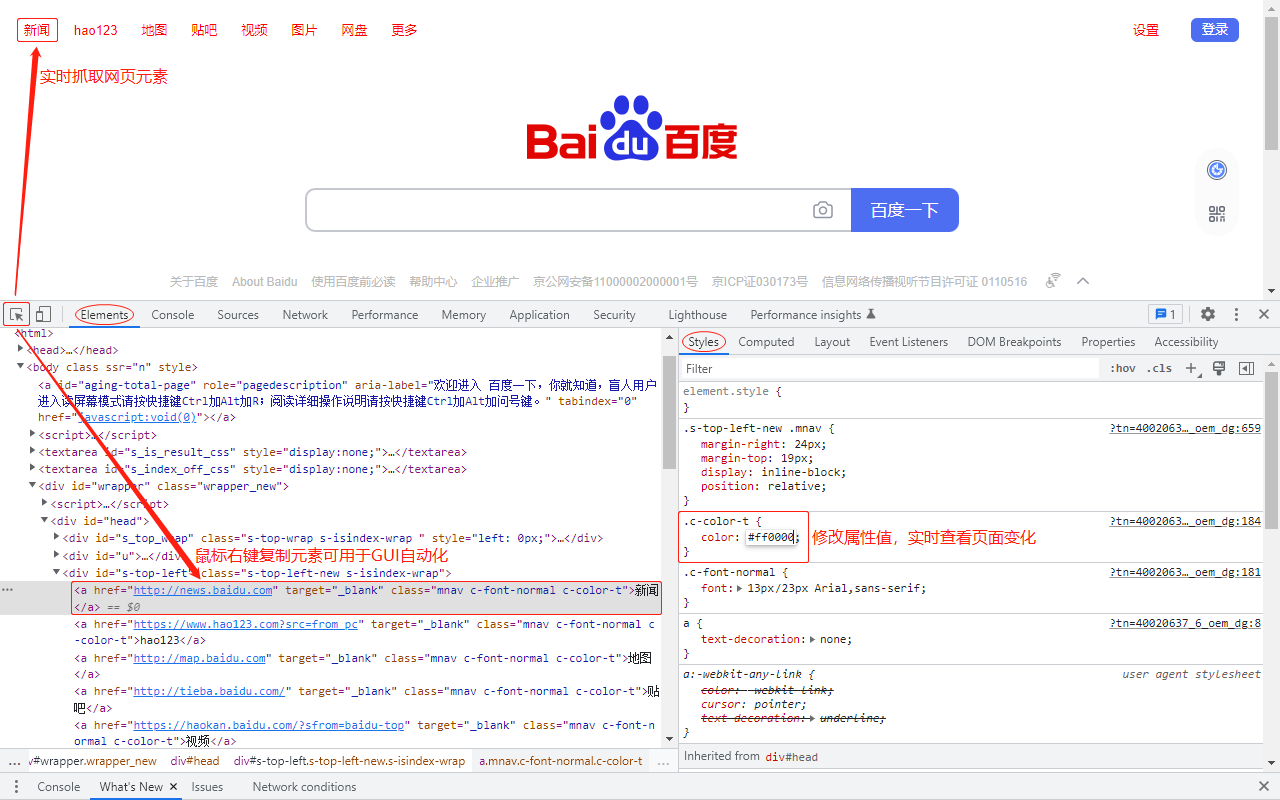Open the DevTools three-dot customize menu
The height and width of the screenshot is (800, 1280).
1236,314
